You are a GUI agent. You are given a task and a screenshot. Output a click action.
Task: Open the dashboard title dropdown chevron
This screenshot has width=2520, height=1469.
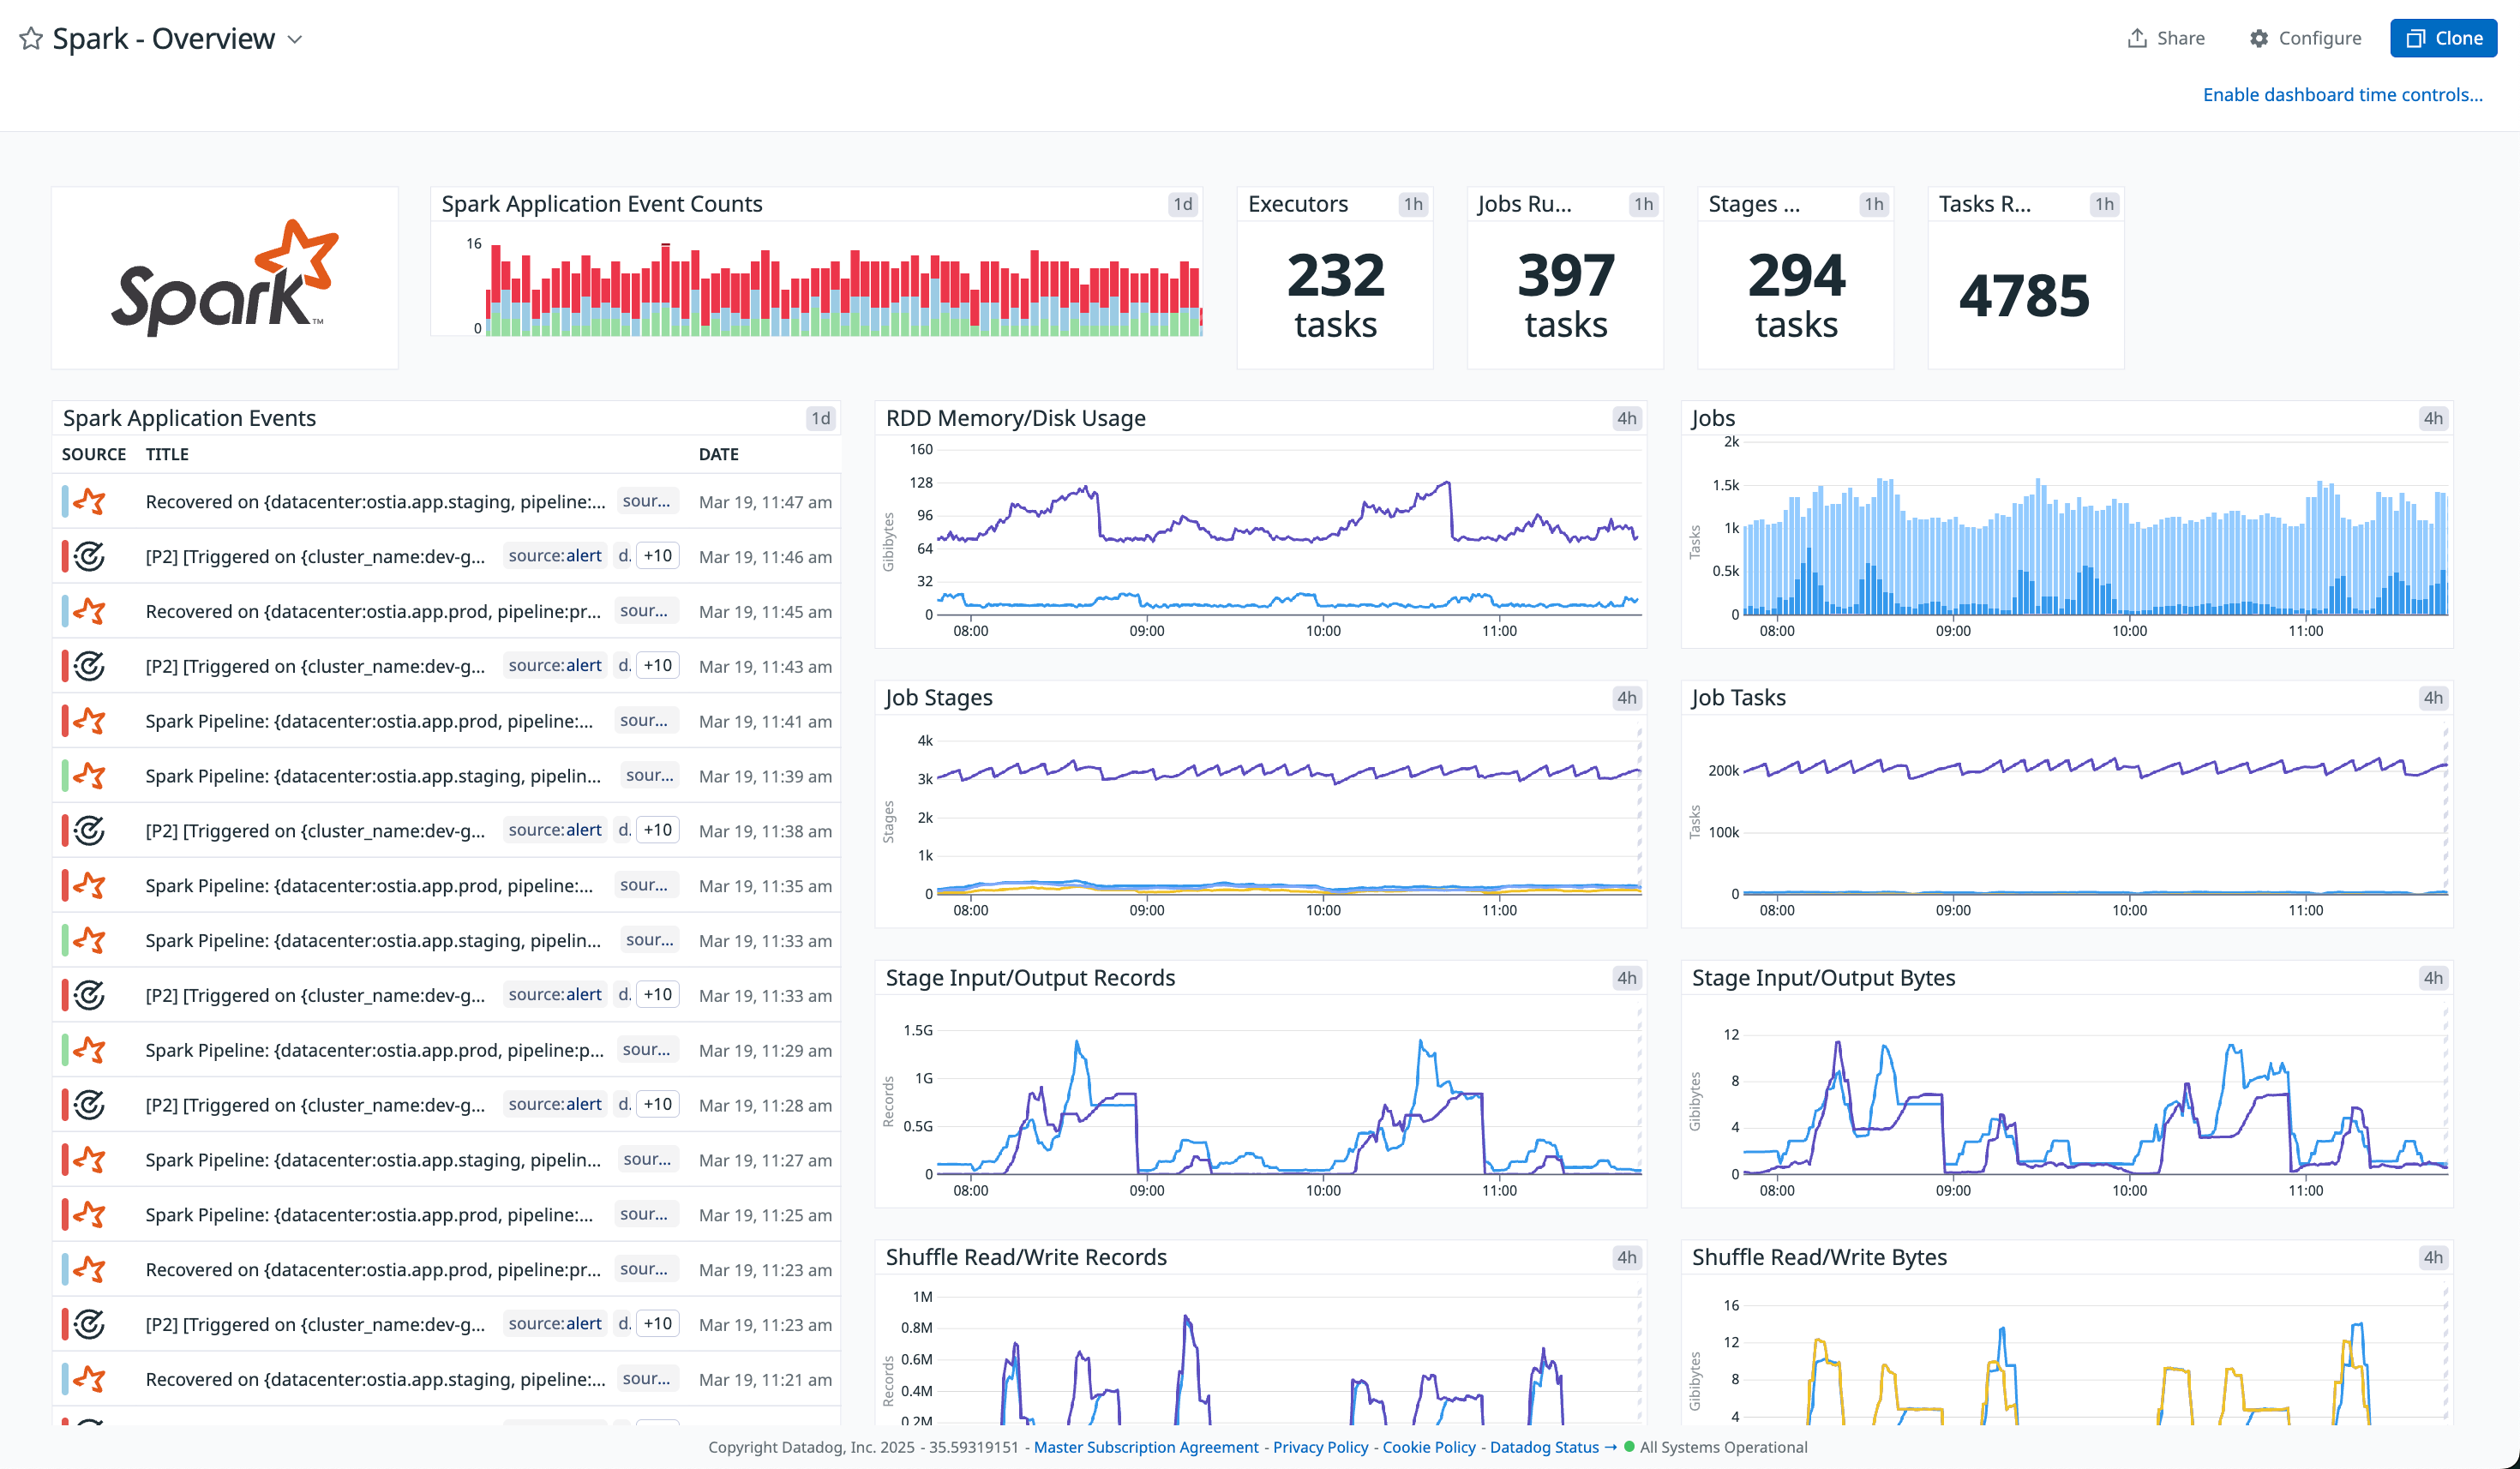pyautogui.click(x=295, y=39)
